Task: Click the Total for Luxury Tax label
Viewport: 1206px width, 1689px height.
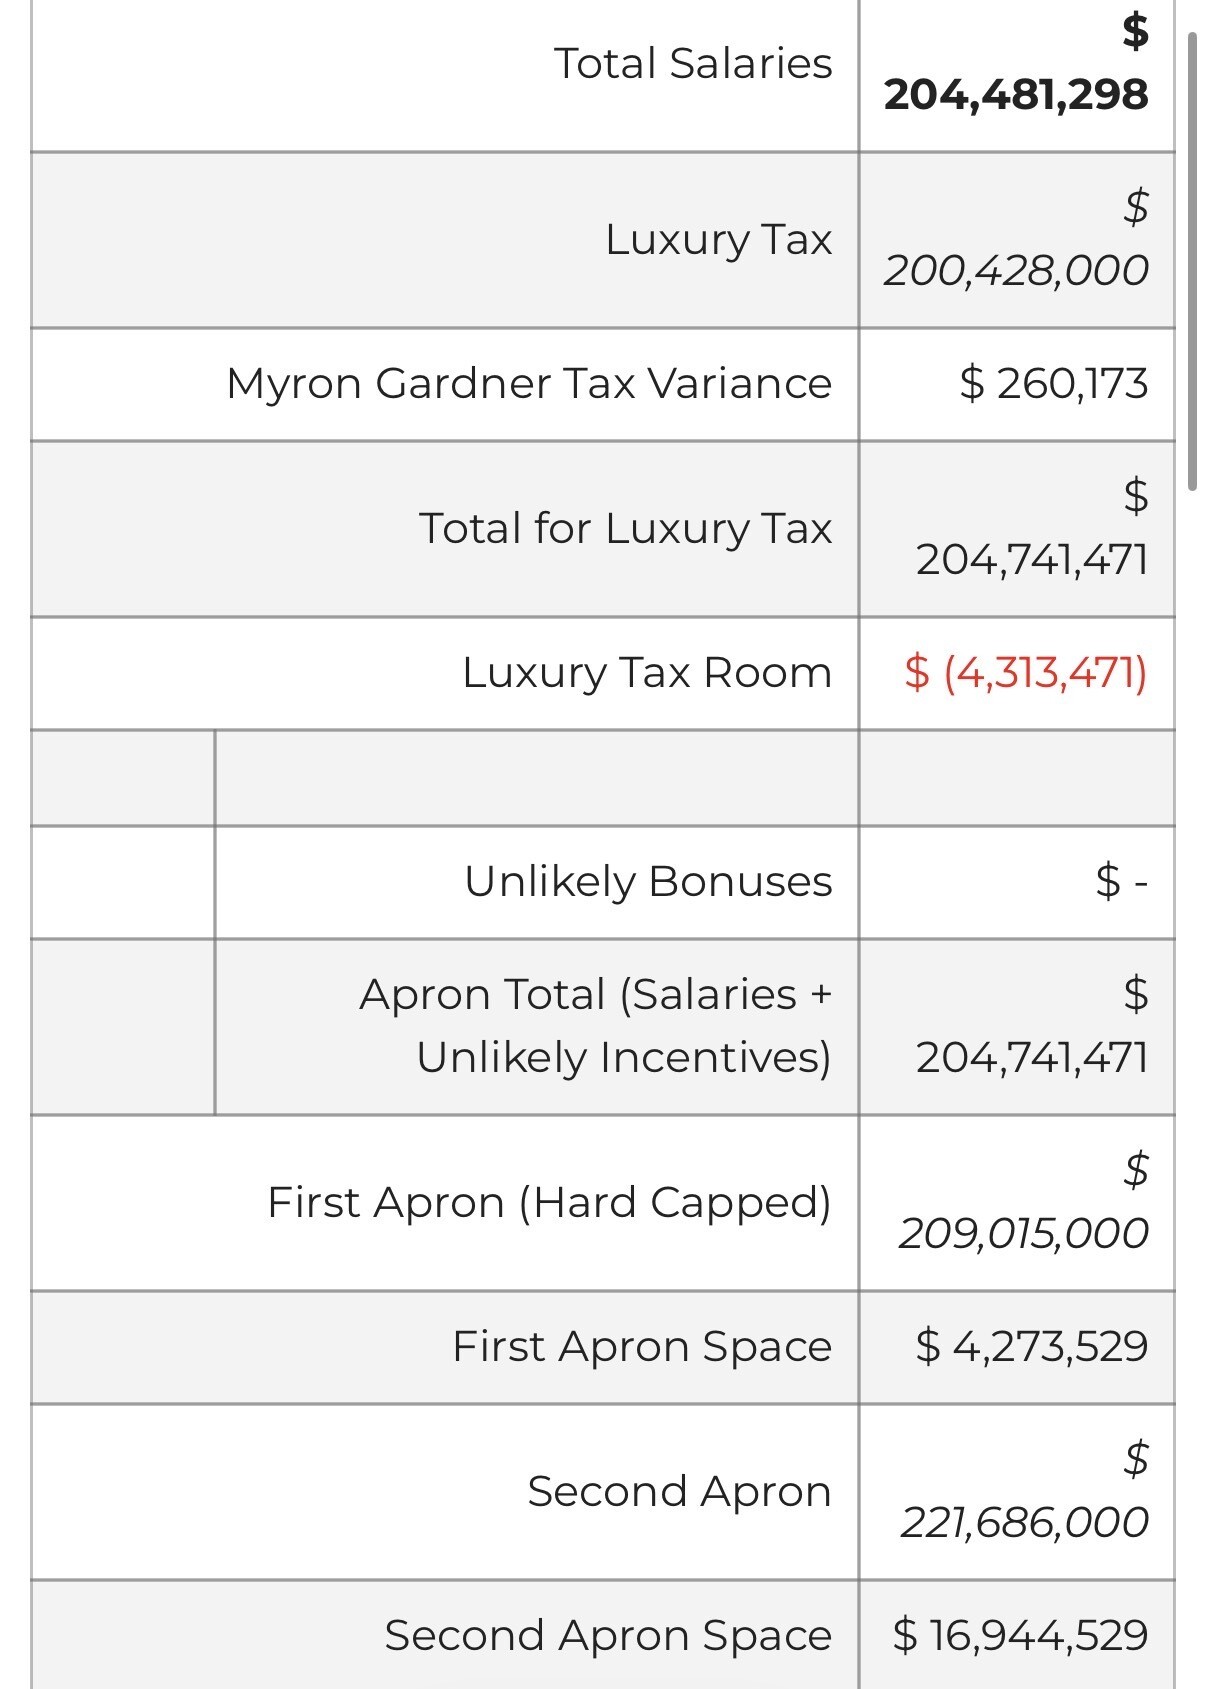Action: [x=625, y=528]
